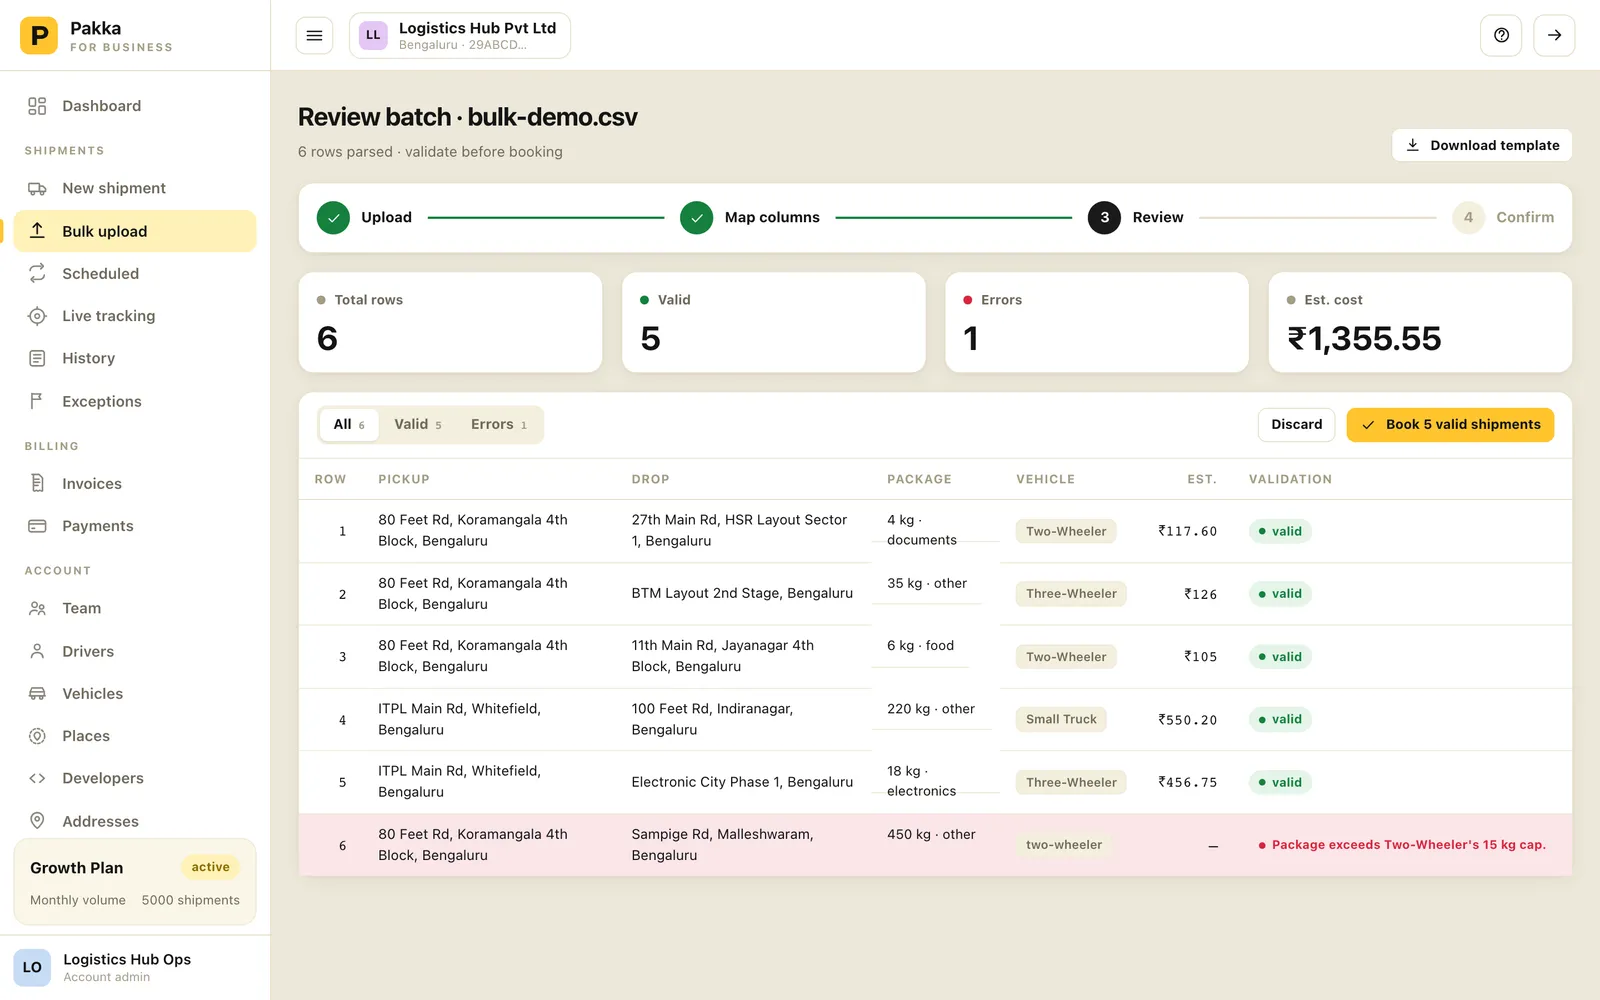Open the Invoices document icon

click(x=37, y=483)
